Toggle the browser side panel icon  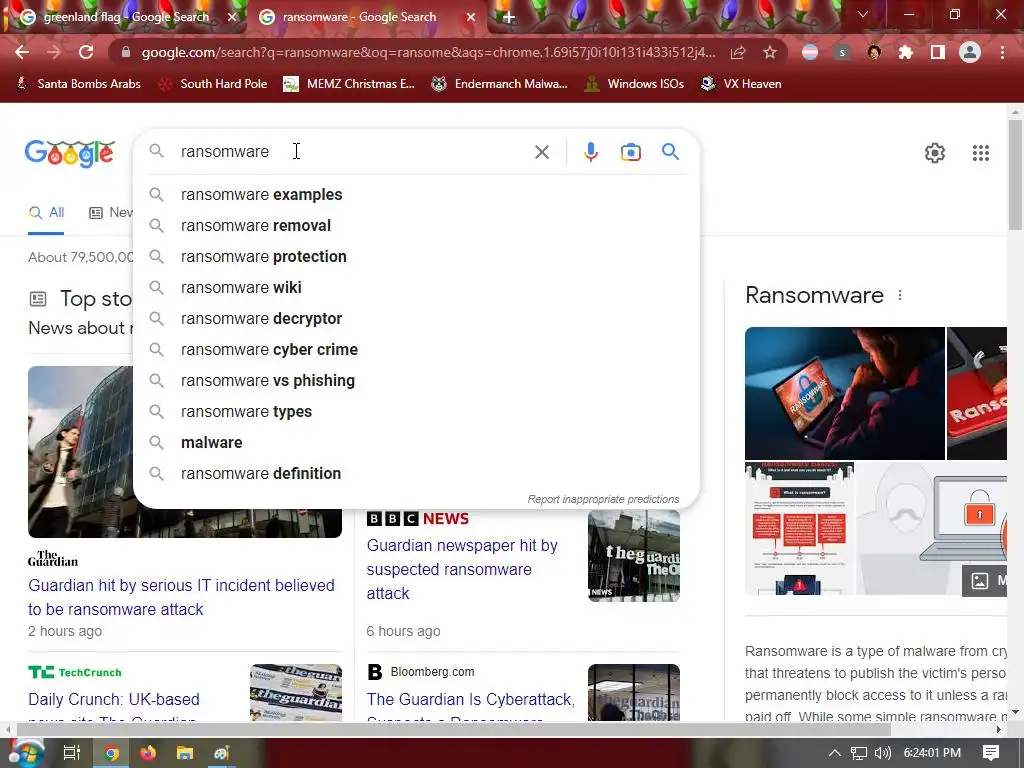938,52
